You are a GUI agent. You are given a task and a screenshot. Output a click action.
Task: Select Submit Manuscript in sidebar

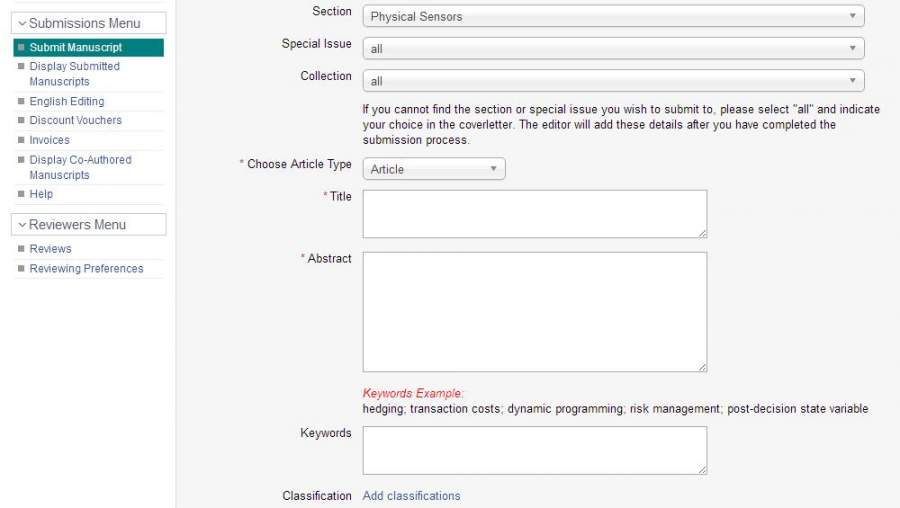[x=76, y=47]
